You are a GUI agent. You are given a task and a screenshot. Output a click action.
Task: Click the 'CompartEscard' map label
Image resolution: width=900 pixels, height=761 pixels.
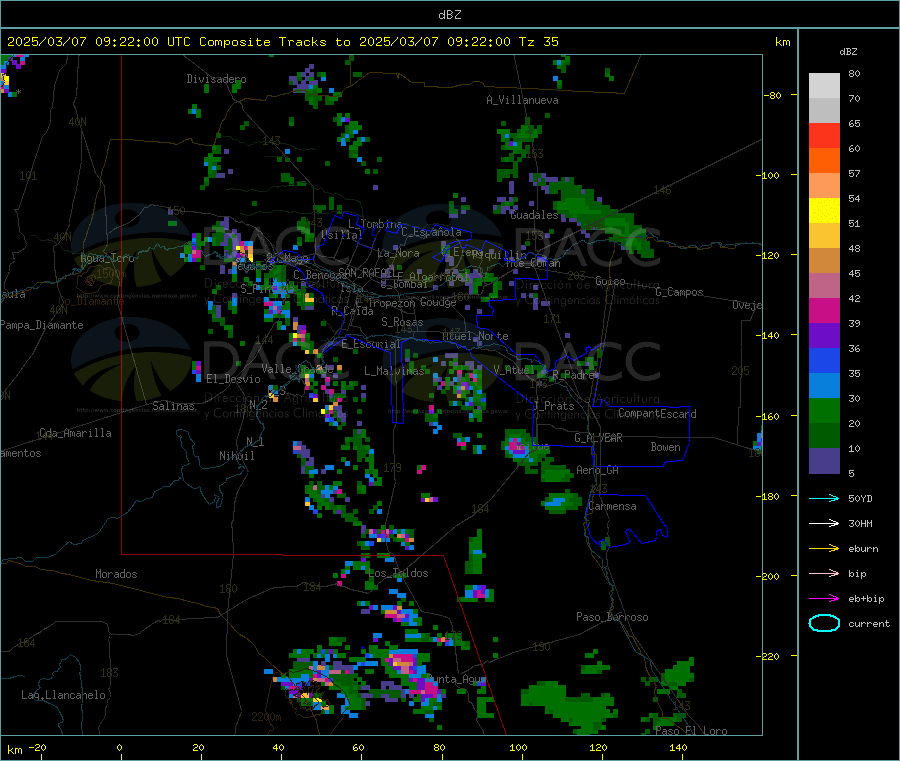tap(657, 414)
